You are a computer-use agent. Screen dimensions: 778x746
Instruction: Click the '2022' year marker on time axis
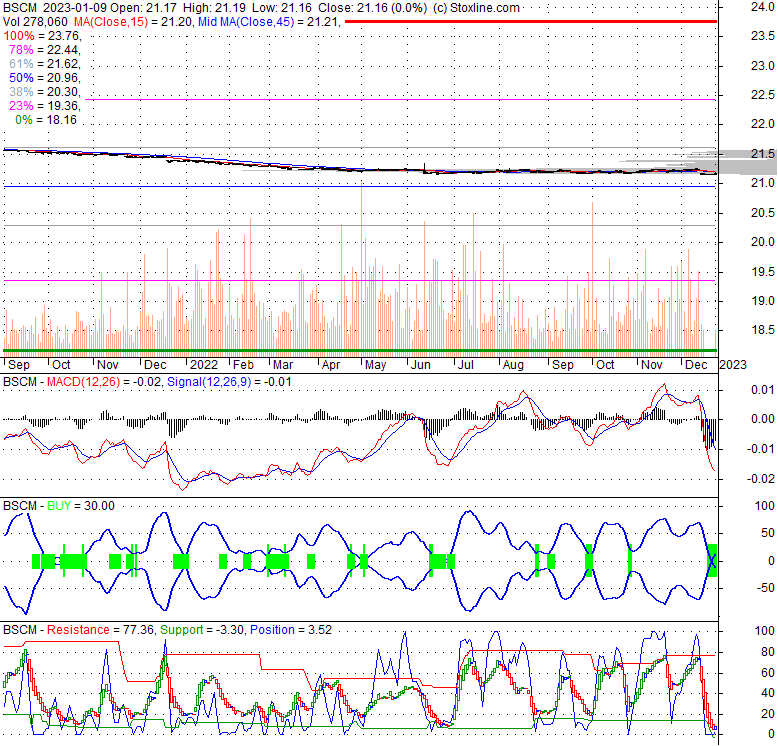(204, 365)
